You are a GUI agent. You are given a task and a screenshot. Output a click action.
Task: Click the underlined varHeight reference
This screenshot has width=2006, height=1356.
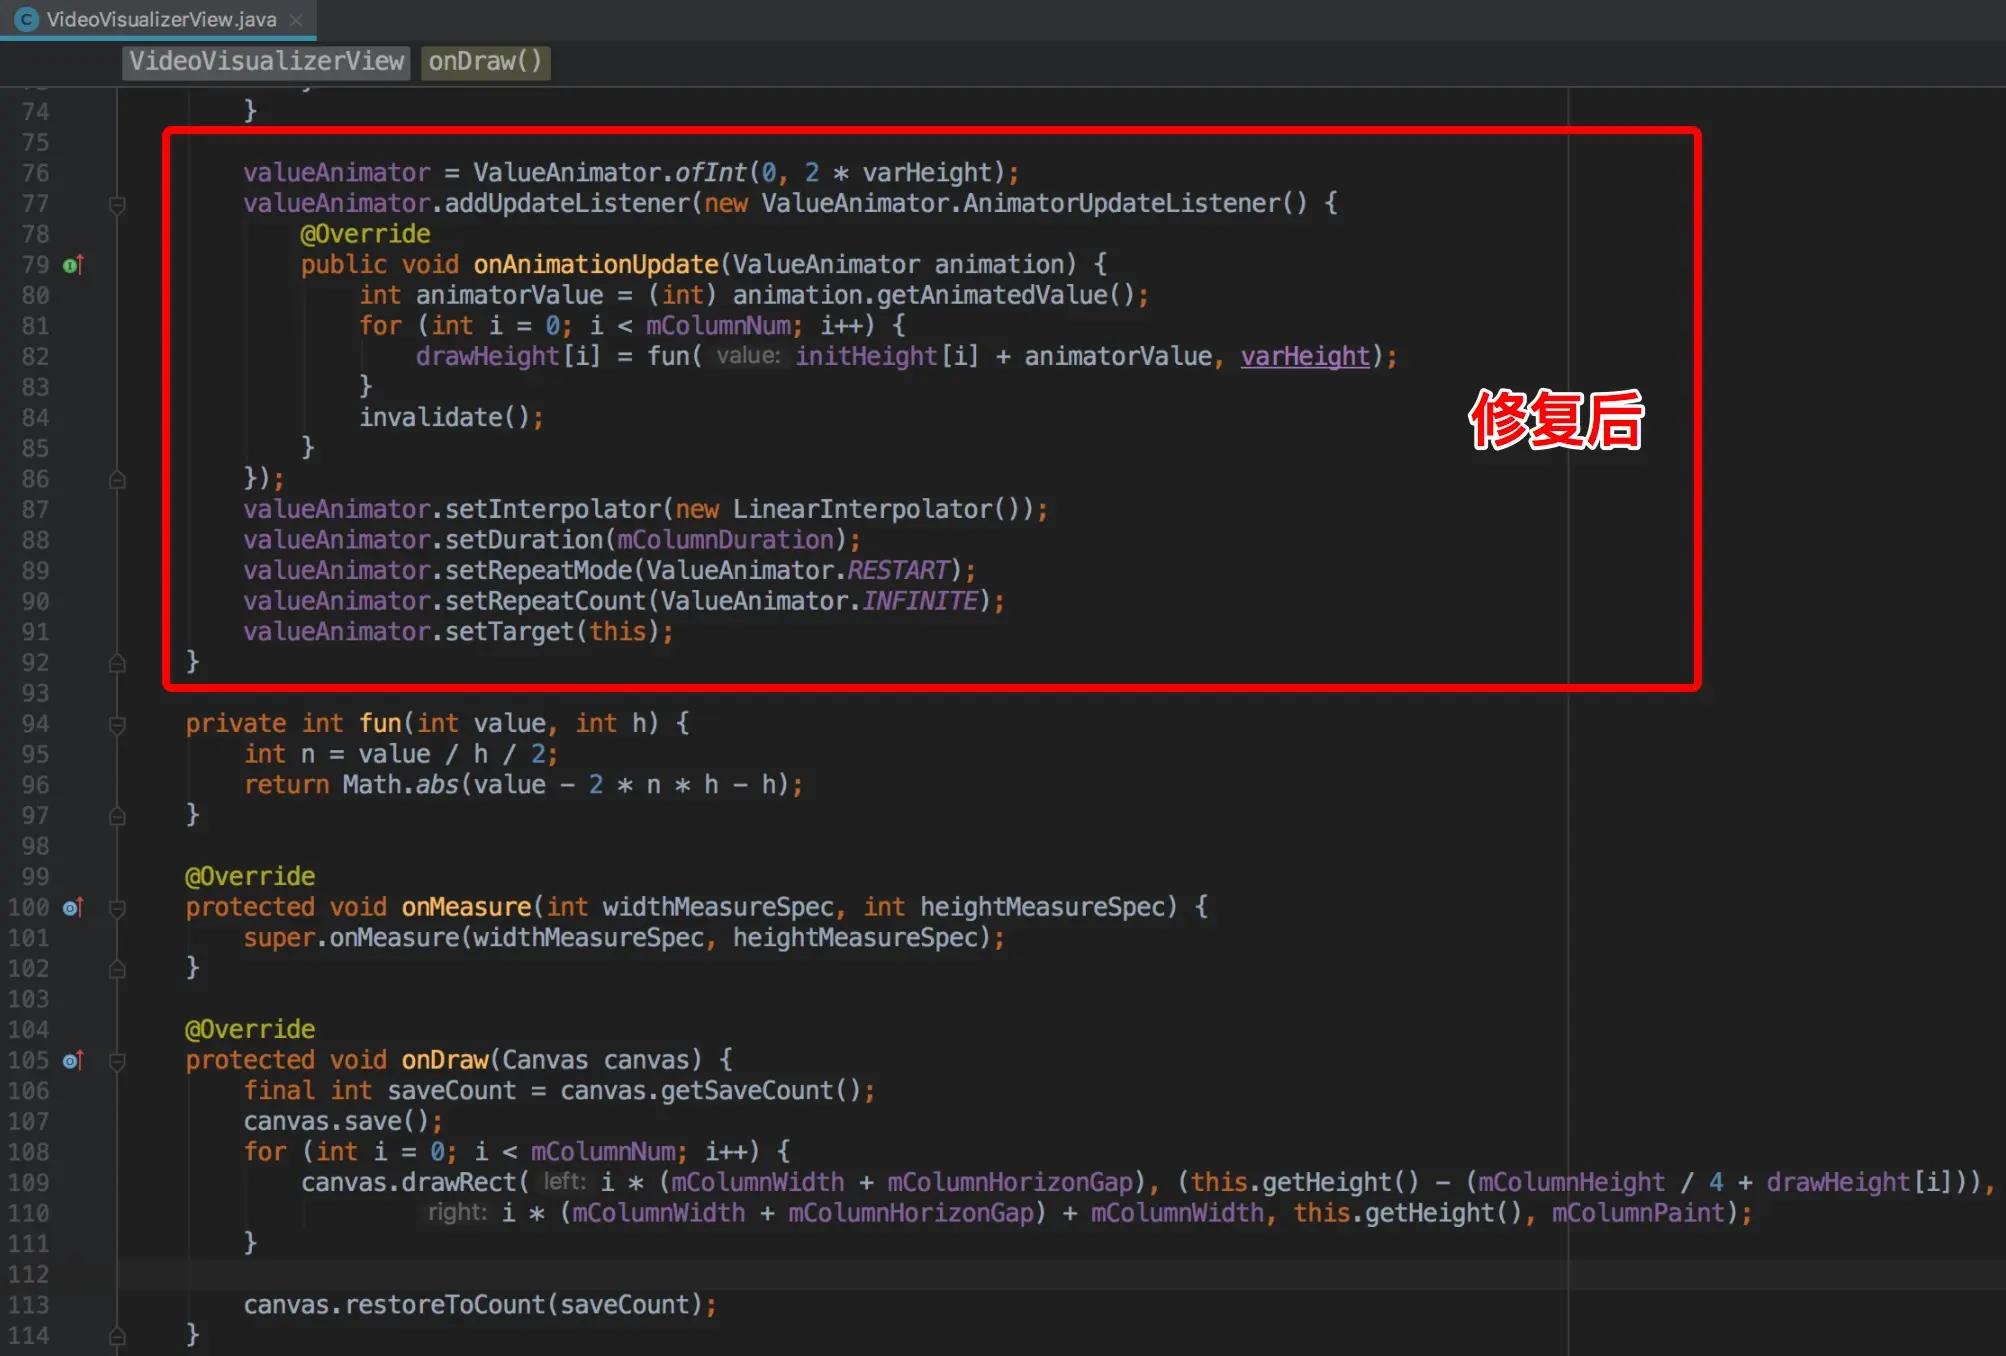pyautogui.click(x=1304, y=357)
